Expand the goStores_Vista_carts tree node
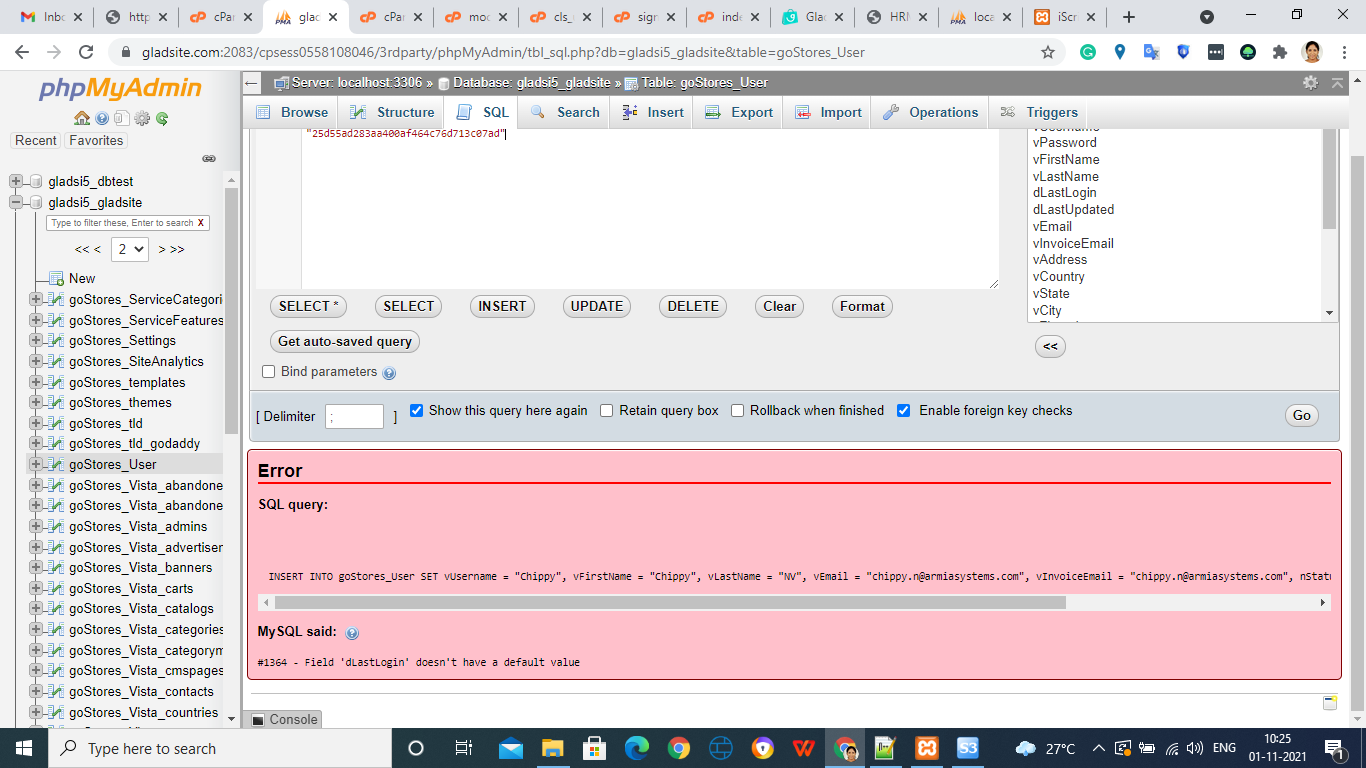 36,589
